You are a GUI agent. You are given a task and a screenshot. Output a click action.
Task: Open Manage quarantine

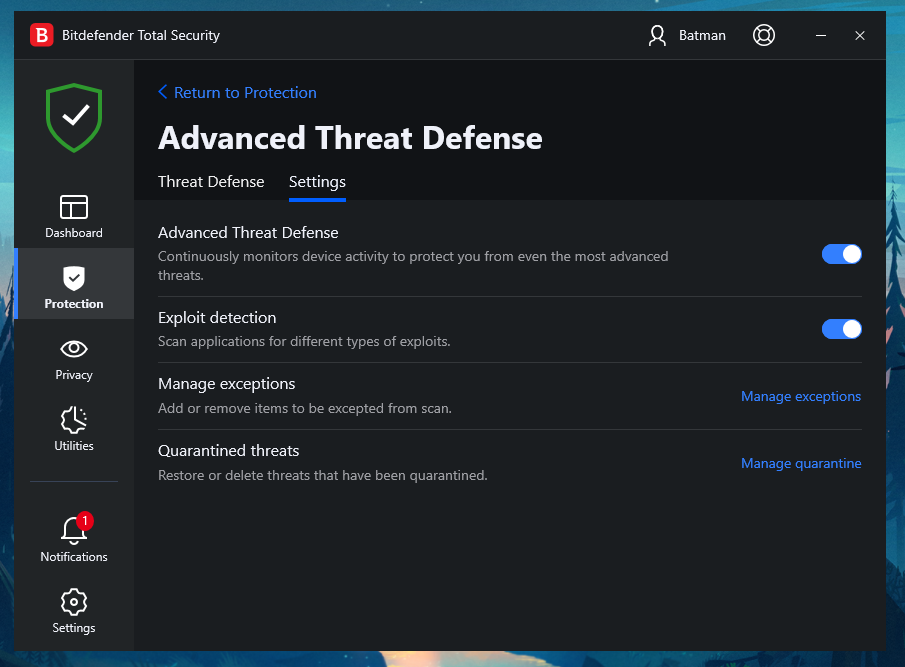(800, 463)
